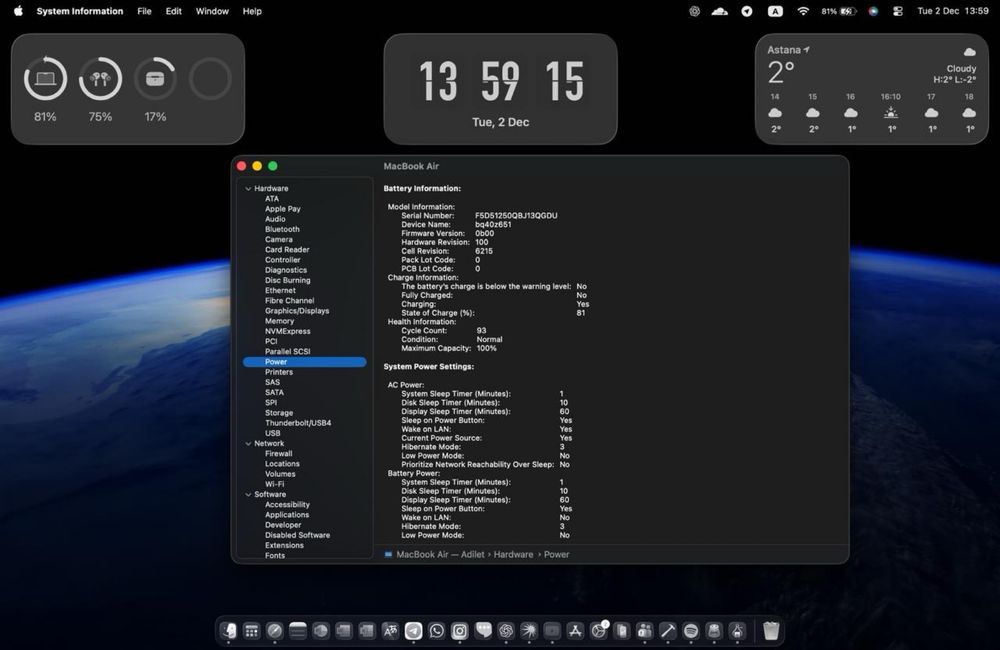Select NVMExpress in the sidebar
The width and height of the screenshot is (1000, 650).
[288, 331]
